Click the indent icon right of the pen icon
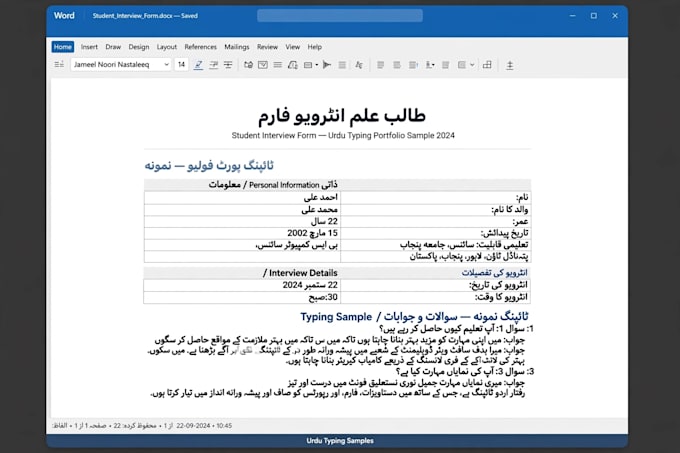 click(213, 65)
